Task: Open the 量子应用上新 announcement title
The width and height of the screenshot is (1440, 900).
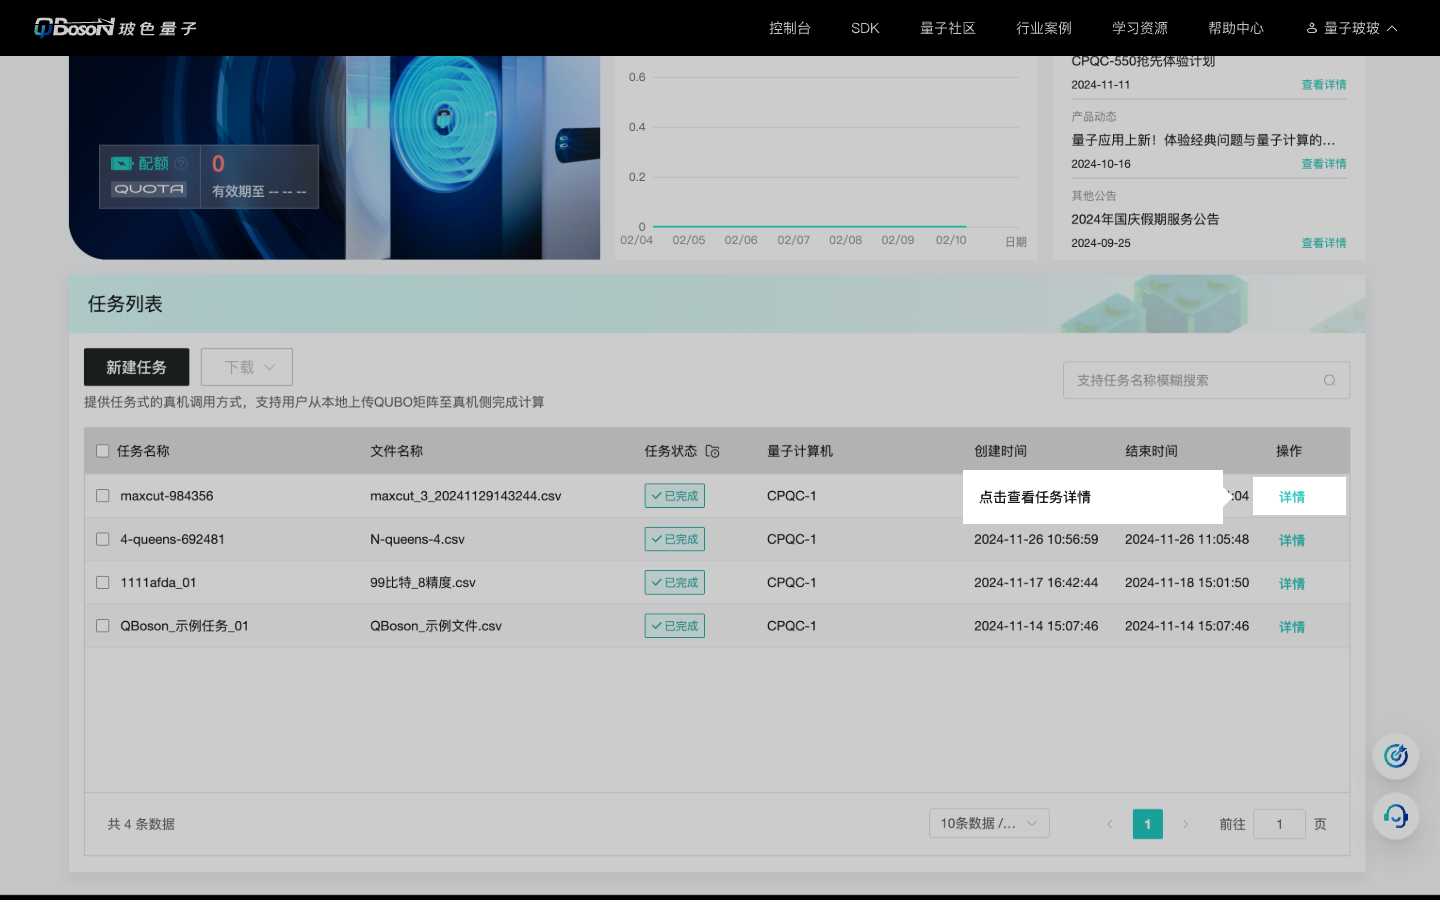Action: (x=1203, y=140)
